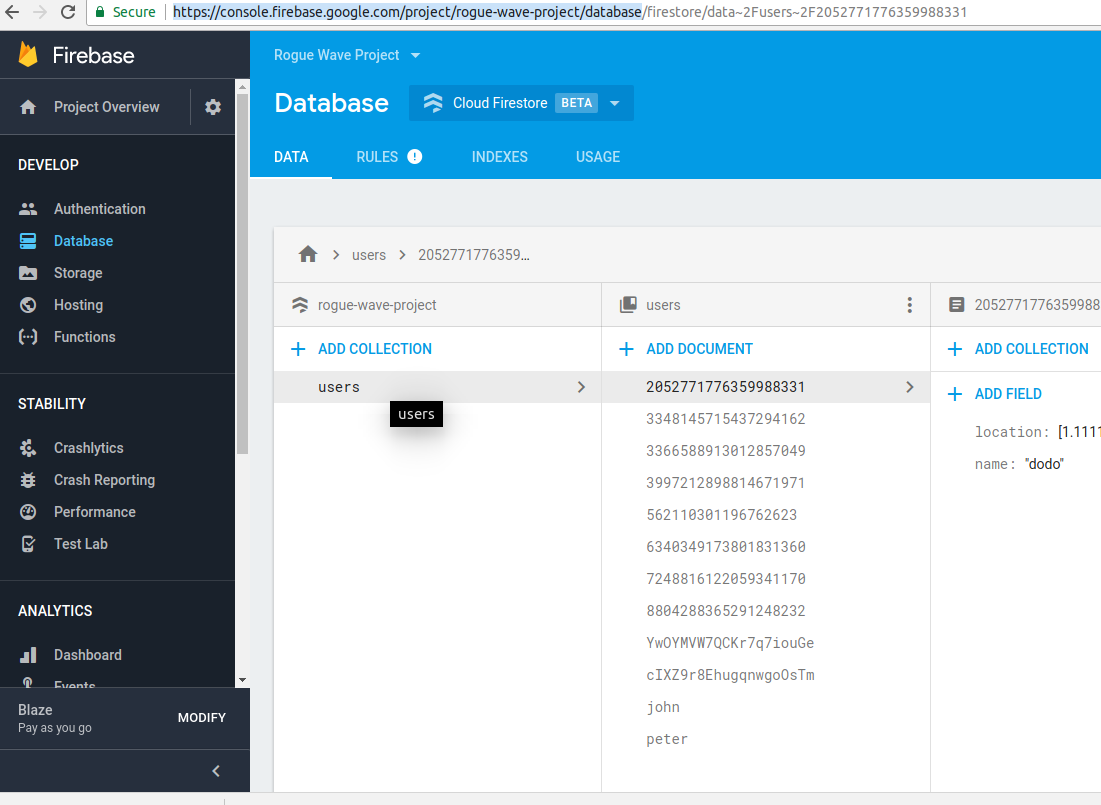Click the Functions sidebar icon
The width and height of the screenshot is (1101, 805).
[28, 337]
